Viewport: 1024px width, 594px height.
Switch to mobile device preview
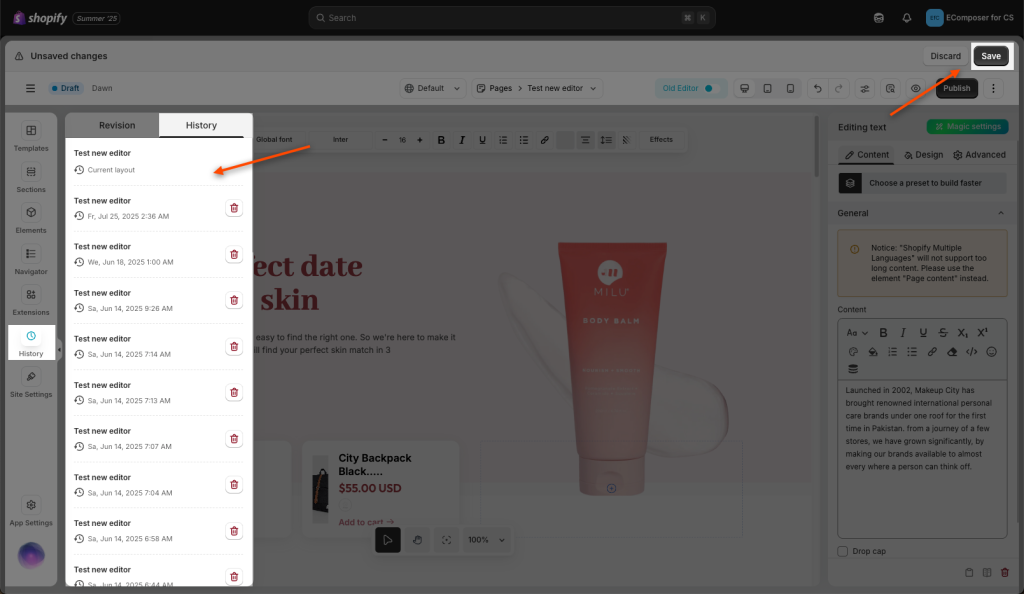[x=790, y=88]
